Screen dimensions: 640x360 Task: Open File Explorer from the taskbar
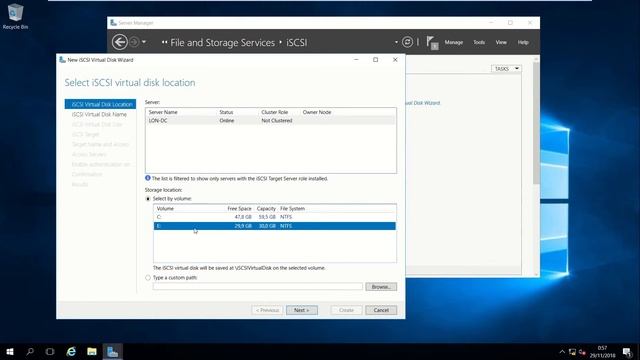[92, 351]
